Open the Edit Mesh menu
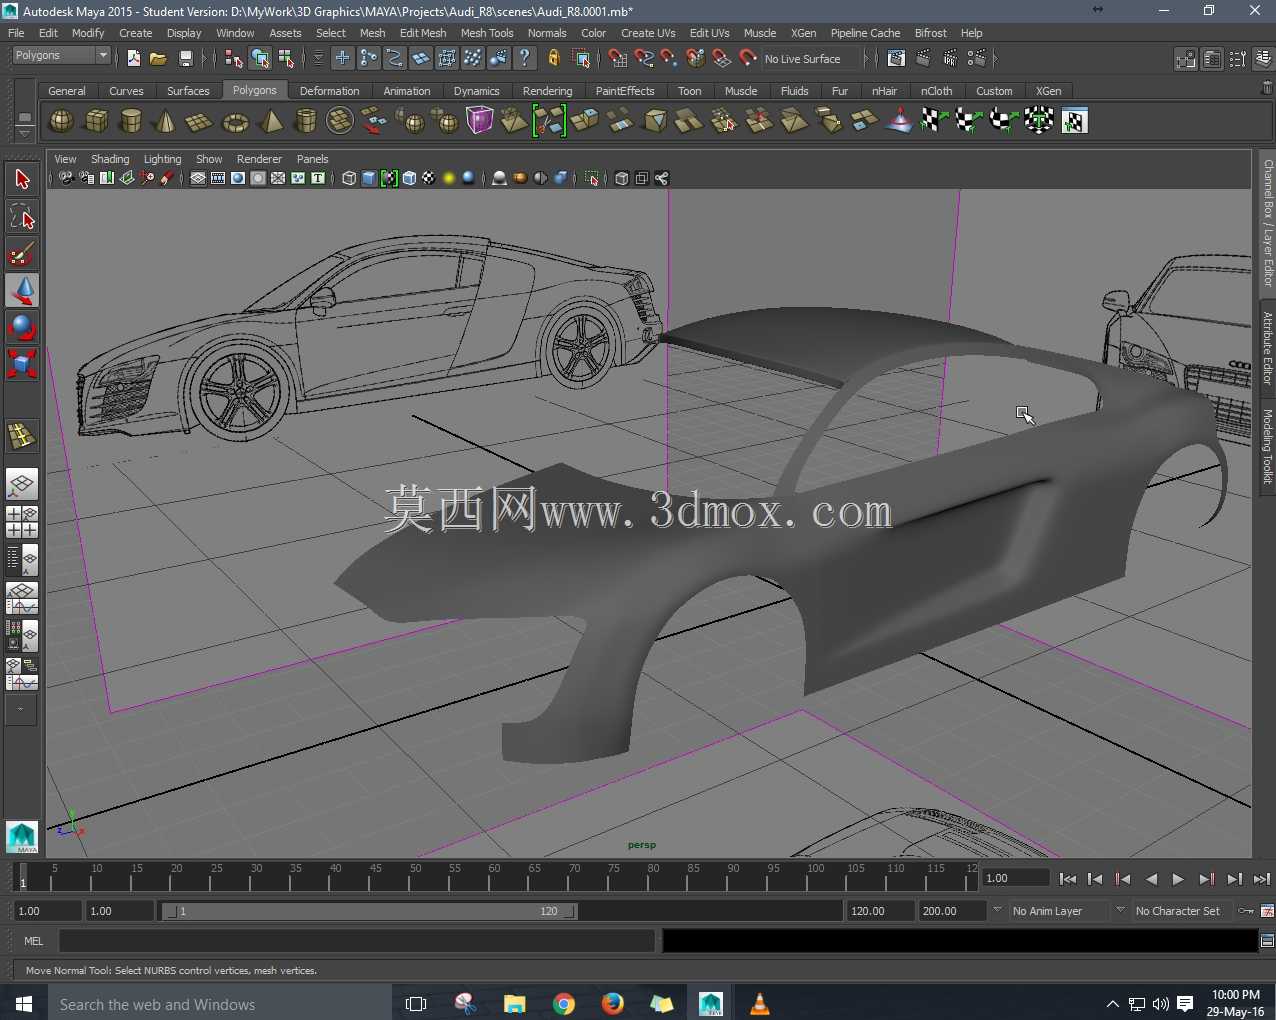This screenshot has height=1020, width=1276. 423,33
